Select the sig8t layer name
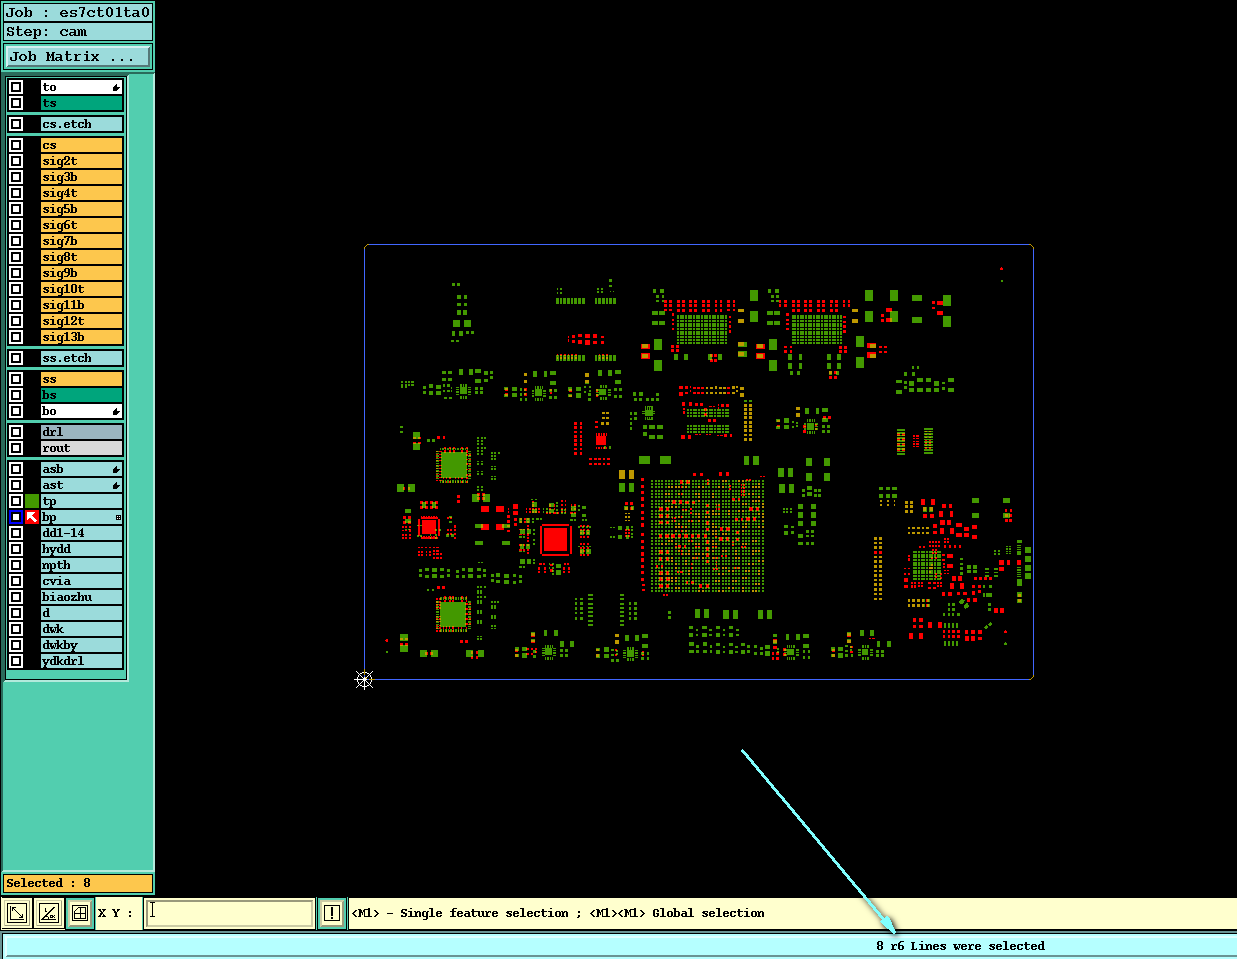This screenshot has height=959, width=1237. (82, 257)
